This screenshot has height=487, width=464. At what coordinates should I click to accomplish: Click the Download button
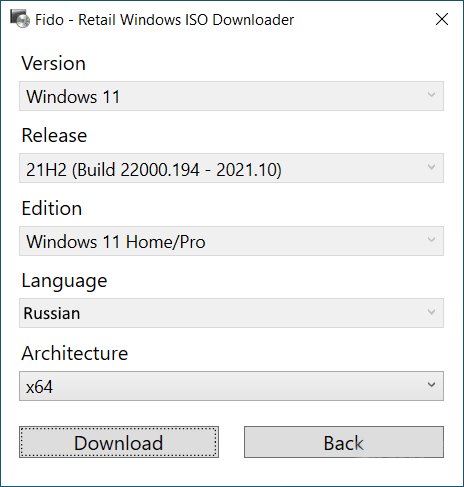coord(119,442)
